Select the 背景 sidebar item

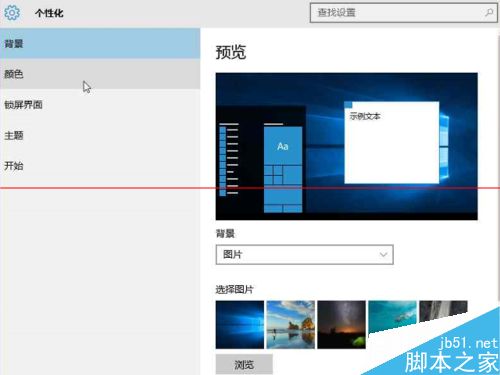100,44
